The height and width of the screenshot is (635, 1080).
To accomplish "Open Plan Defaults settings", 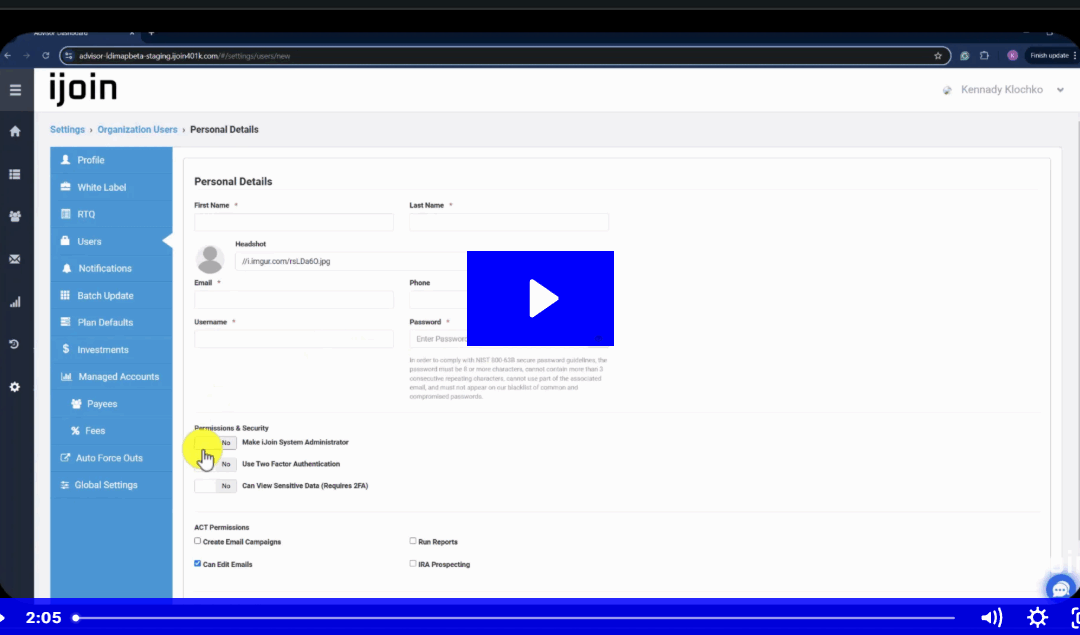I will pos(112,322).
